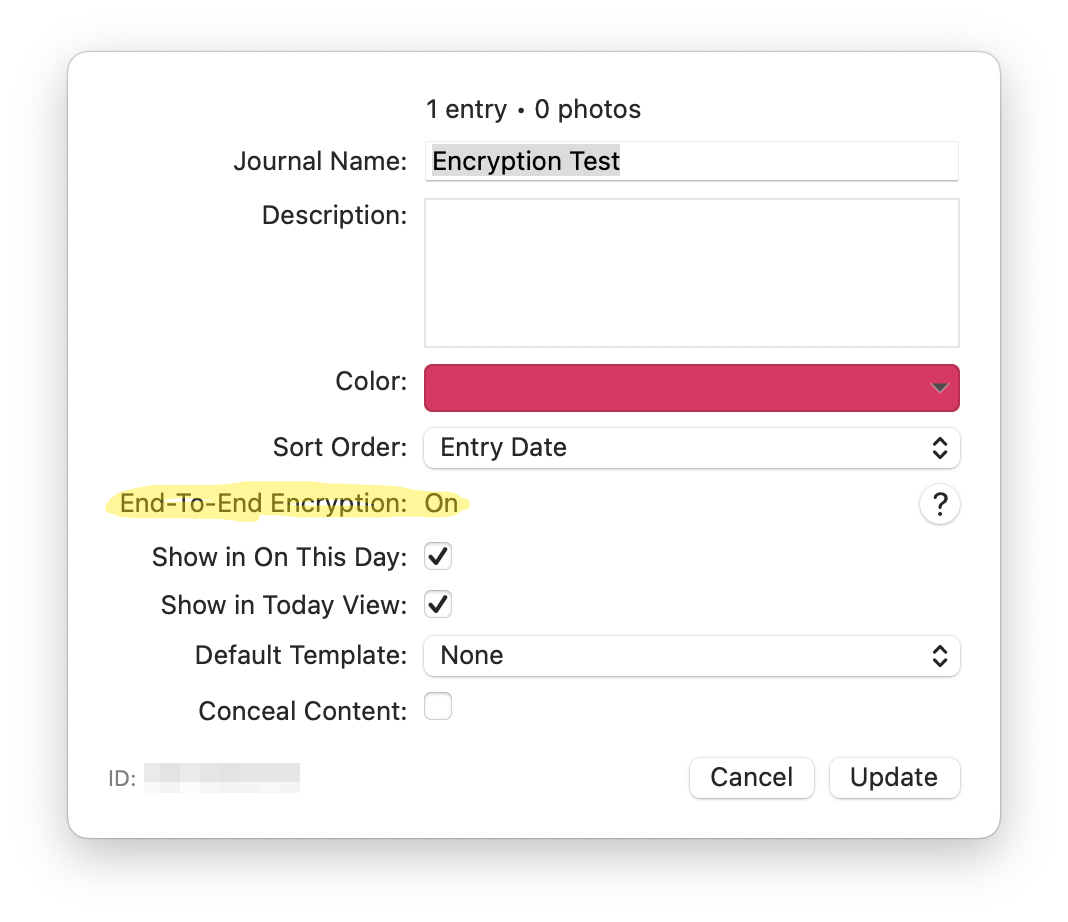Click the Sort Order up-down chevrons
This screenshot has width=1068, height=922.
(x=939, y=448)
